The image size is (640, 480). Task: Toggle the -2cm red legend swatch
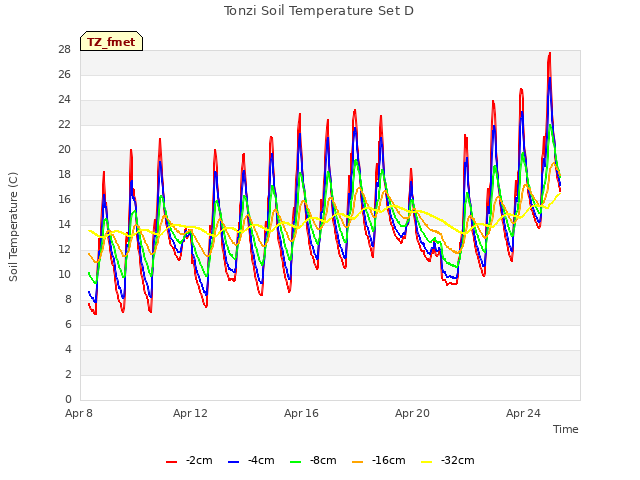coord(171,462)
